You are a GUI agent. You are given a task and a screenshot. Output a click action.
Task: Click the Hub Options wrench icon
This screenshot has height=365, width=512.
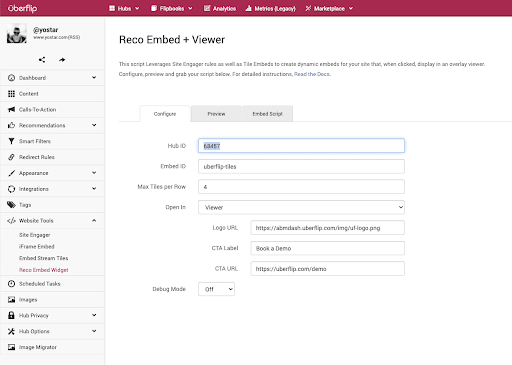tap(11, 331)
